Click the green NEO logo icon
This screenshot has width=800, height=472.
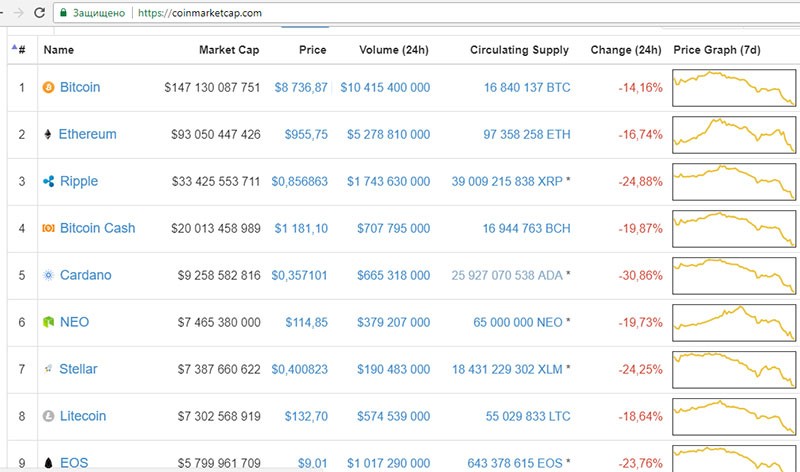pyautogui.click(x=48, y=322)
